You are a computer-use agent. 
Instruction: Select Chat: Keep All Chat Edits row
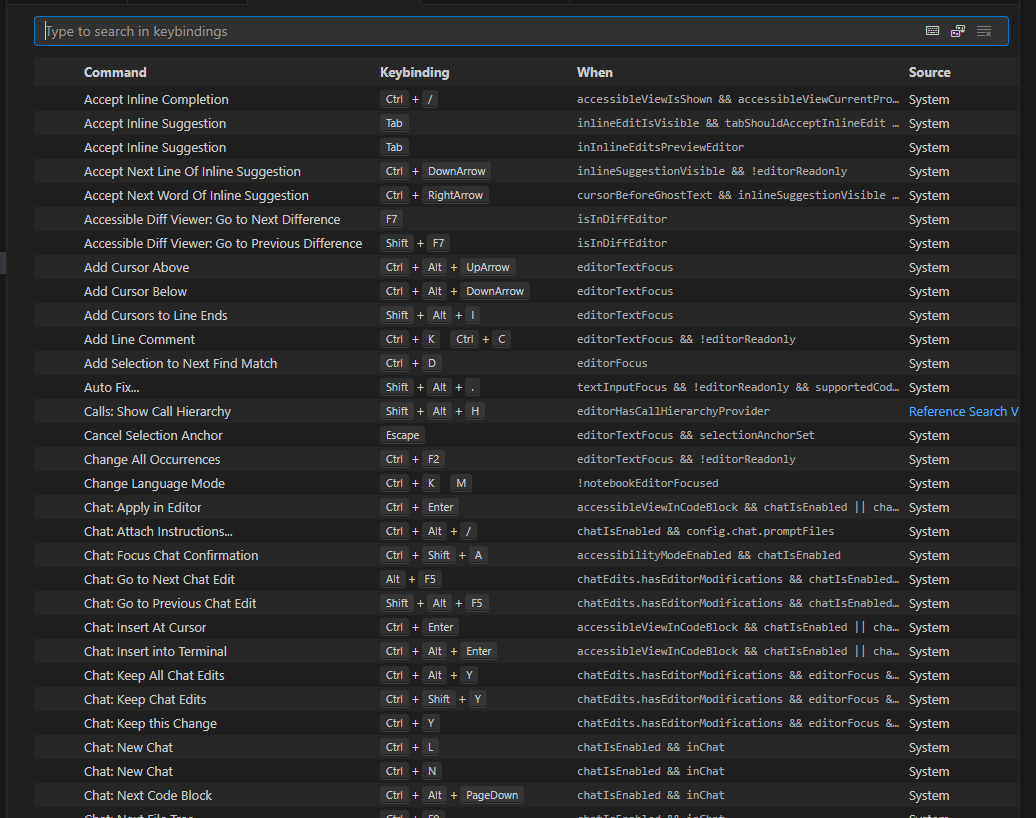coord(154,675)
